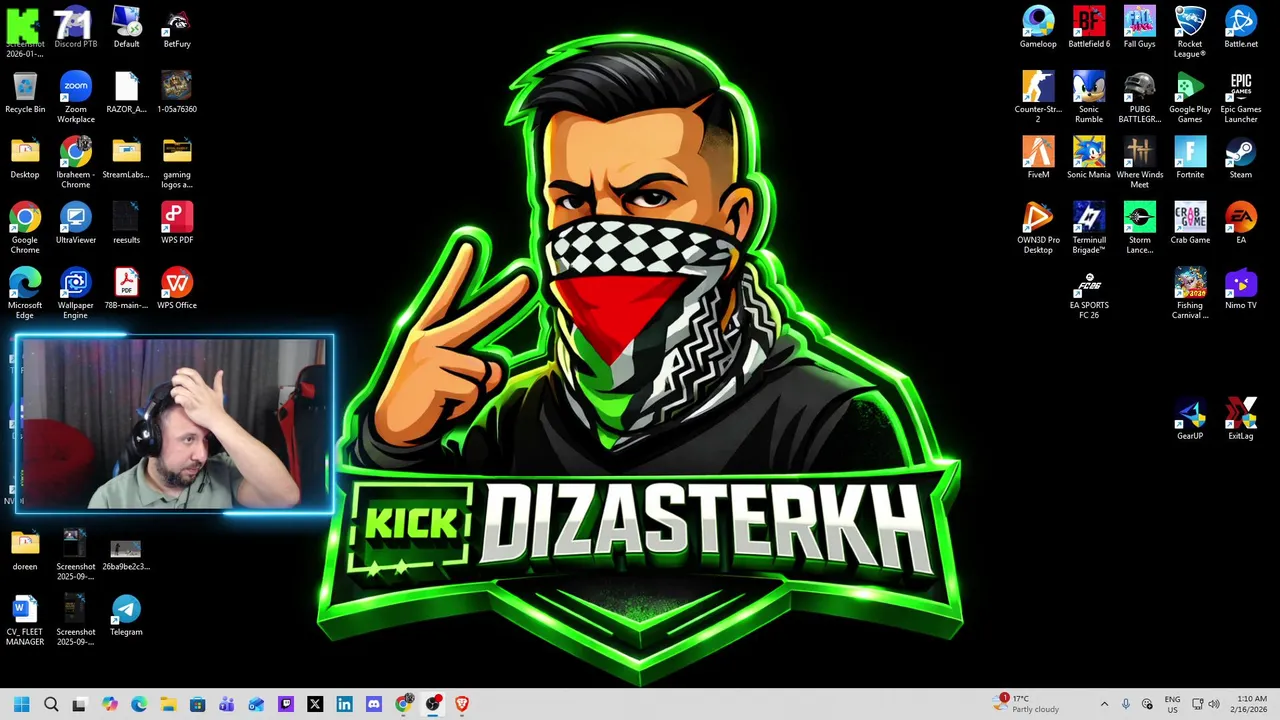This screenshot has width=1280, height=720.
Task: Open the Steam desktop shortcut
Action: 1241,157
